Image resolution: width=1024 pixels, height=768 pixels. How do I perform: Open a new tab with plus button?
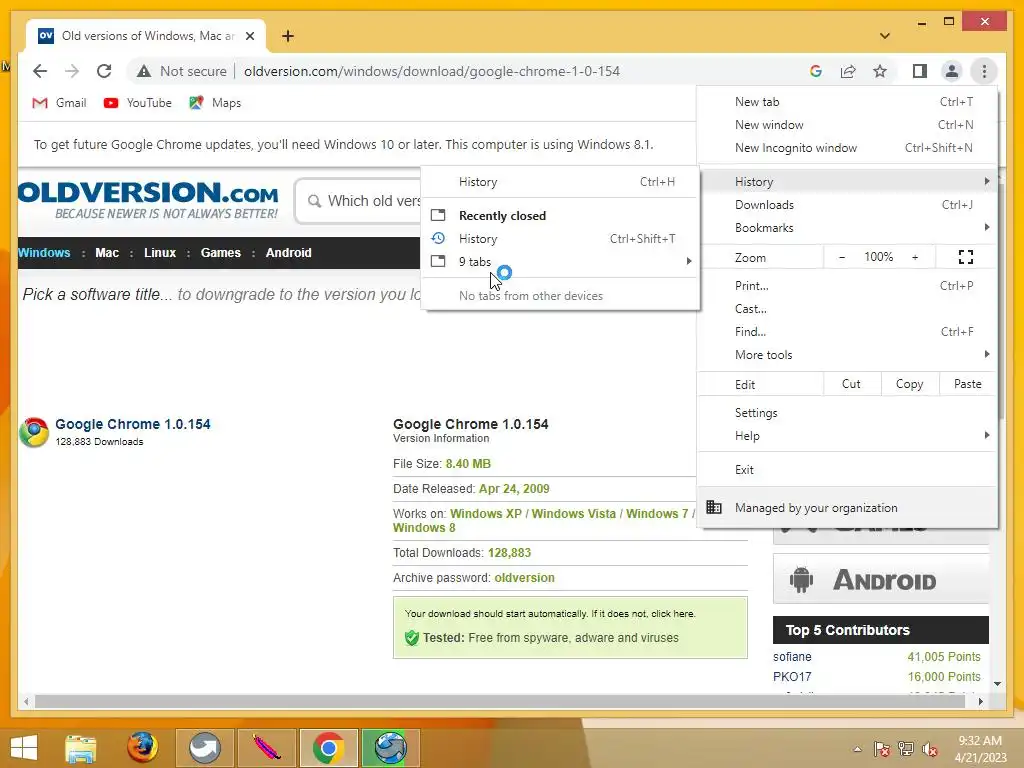(288, 36)
